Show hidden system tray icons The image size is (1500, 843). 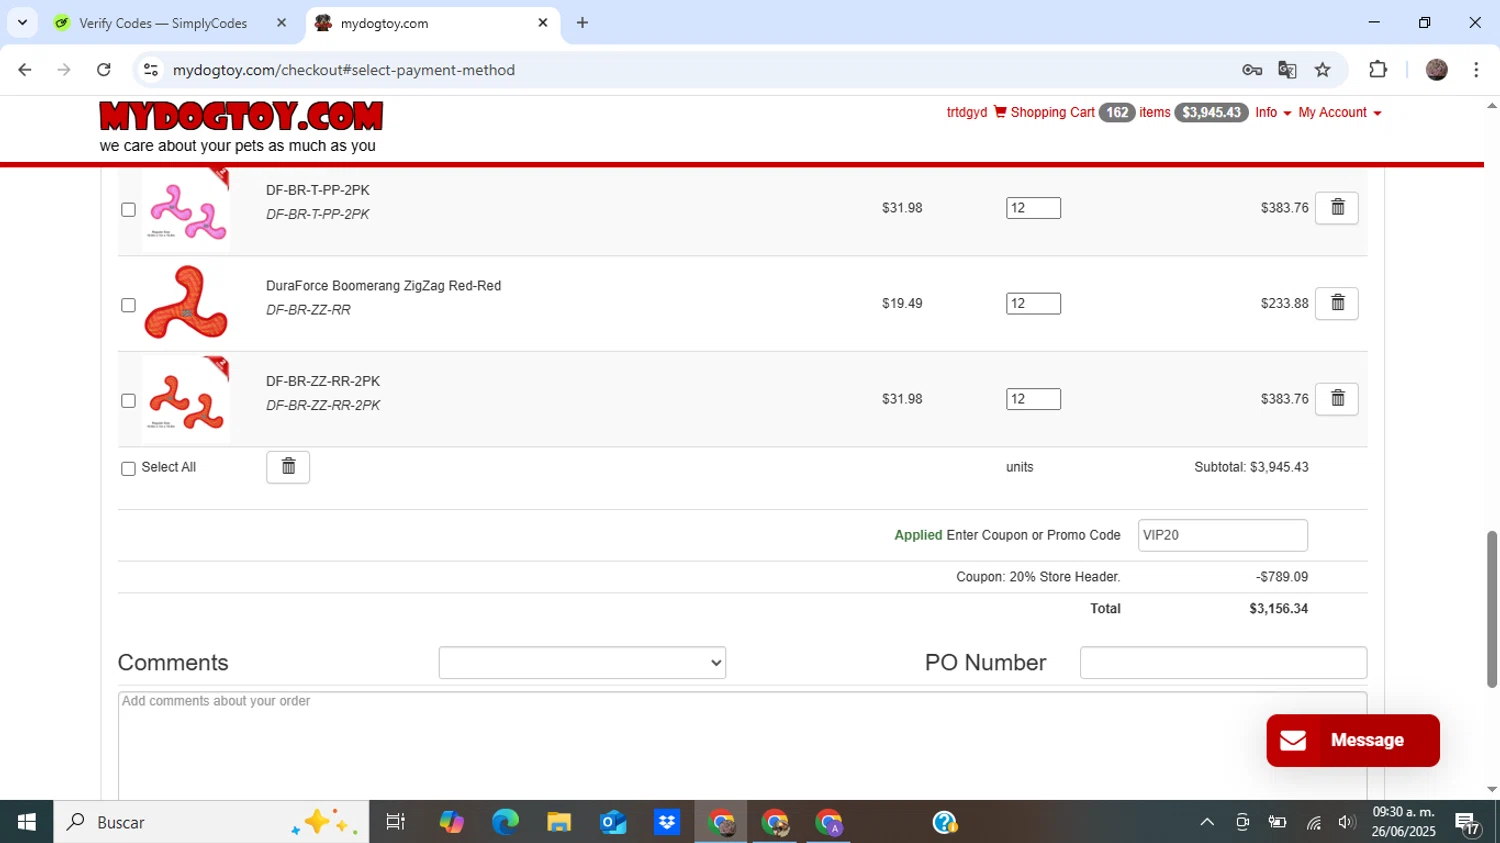point(1207,822)
